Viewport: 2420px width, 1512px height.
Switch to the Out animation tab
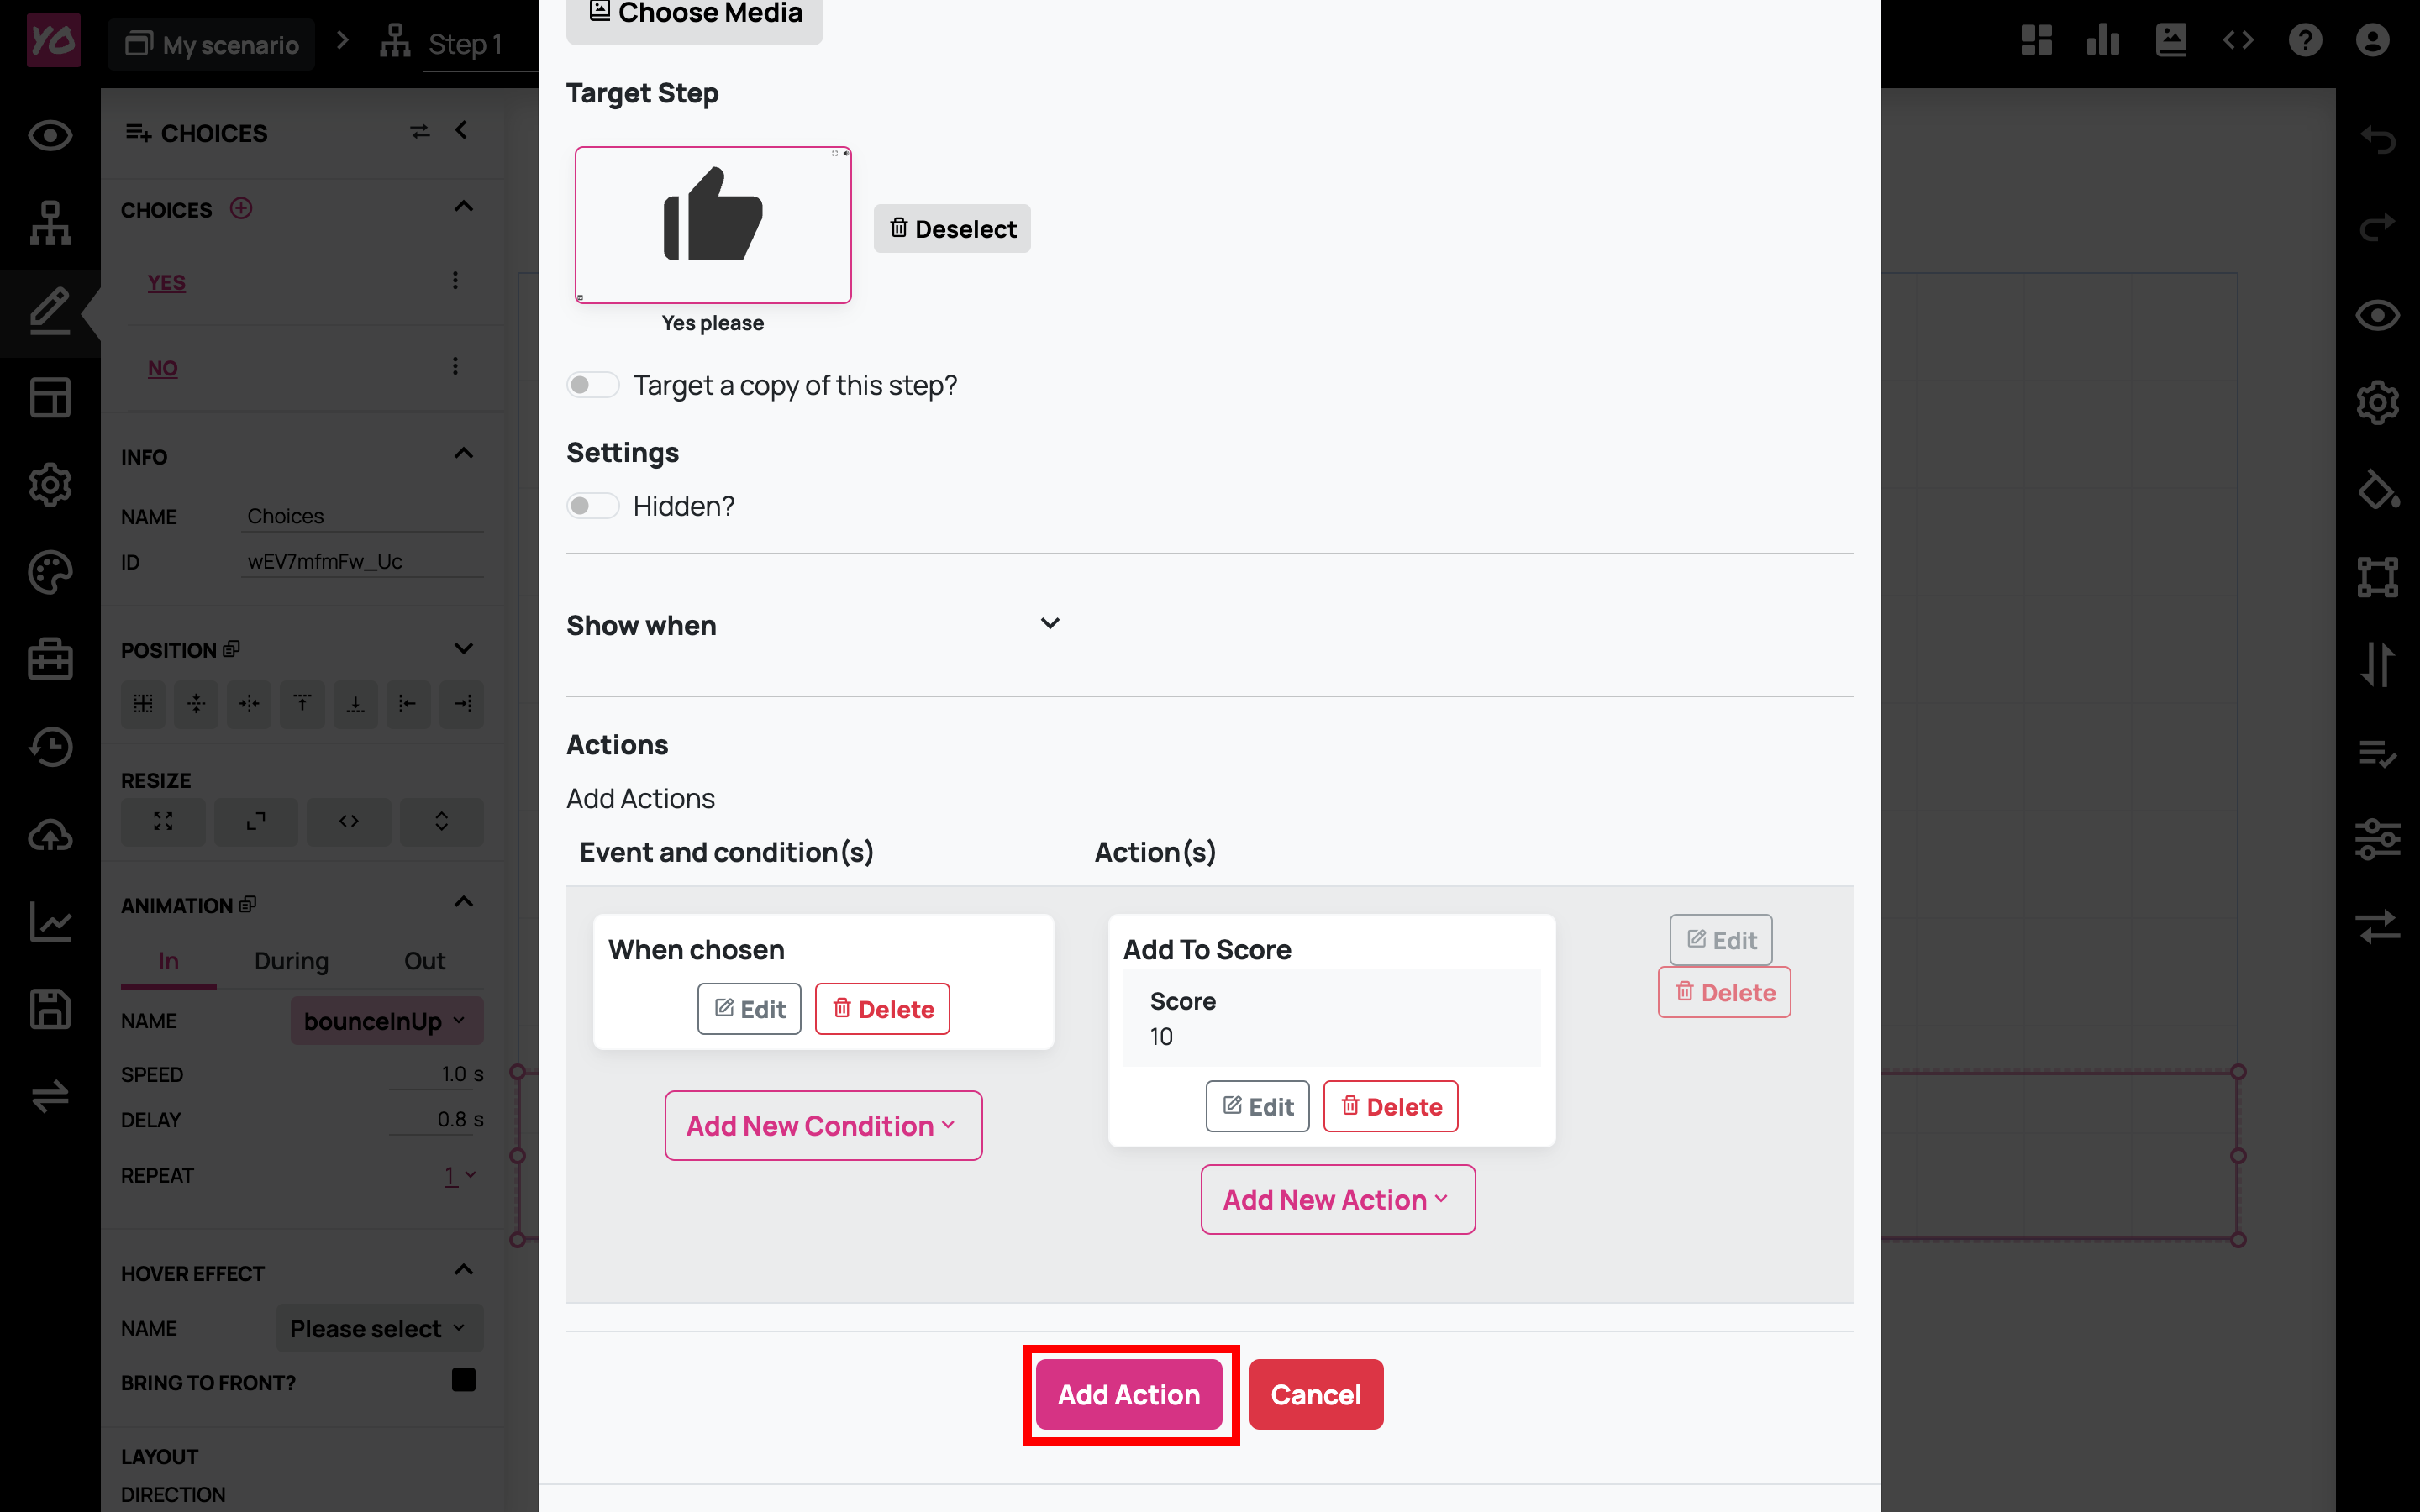pyautogui.click(x=424, y=961)
